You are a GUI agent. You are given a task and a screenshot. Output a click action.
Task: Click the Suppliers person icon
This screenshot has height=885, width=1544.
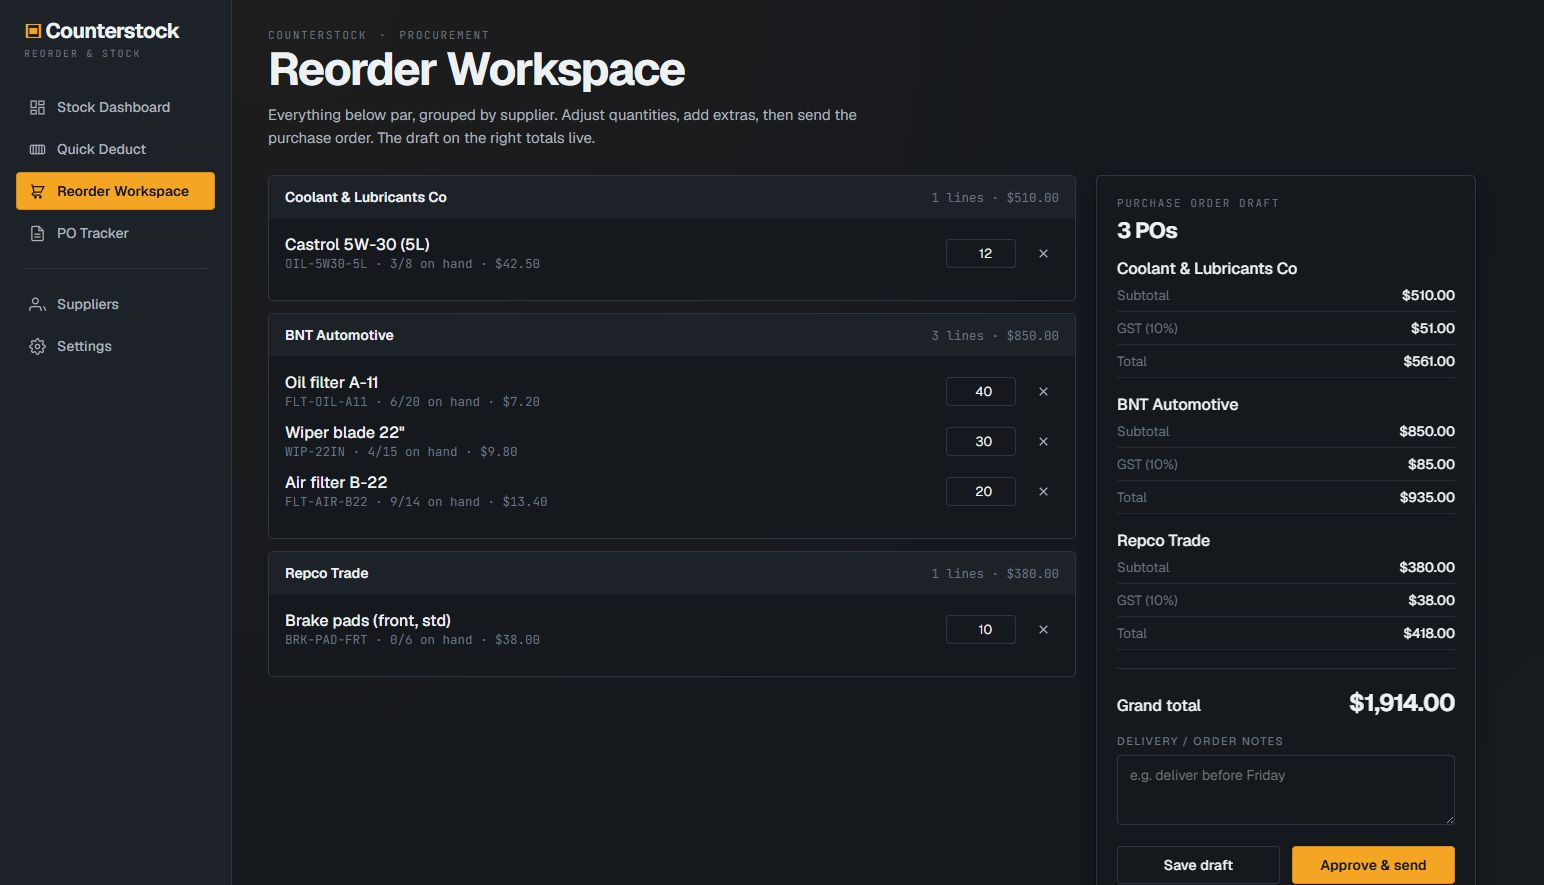(x=37, y=304)
